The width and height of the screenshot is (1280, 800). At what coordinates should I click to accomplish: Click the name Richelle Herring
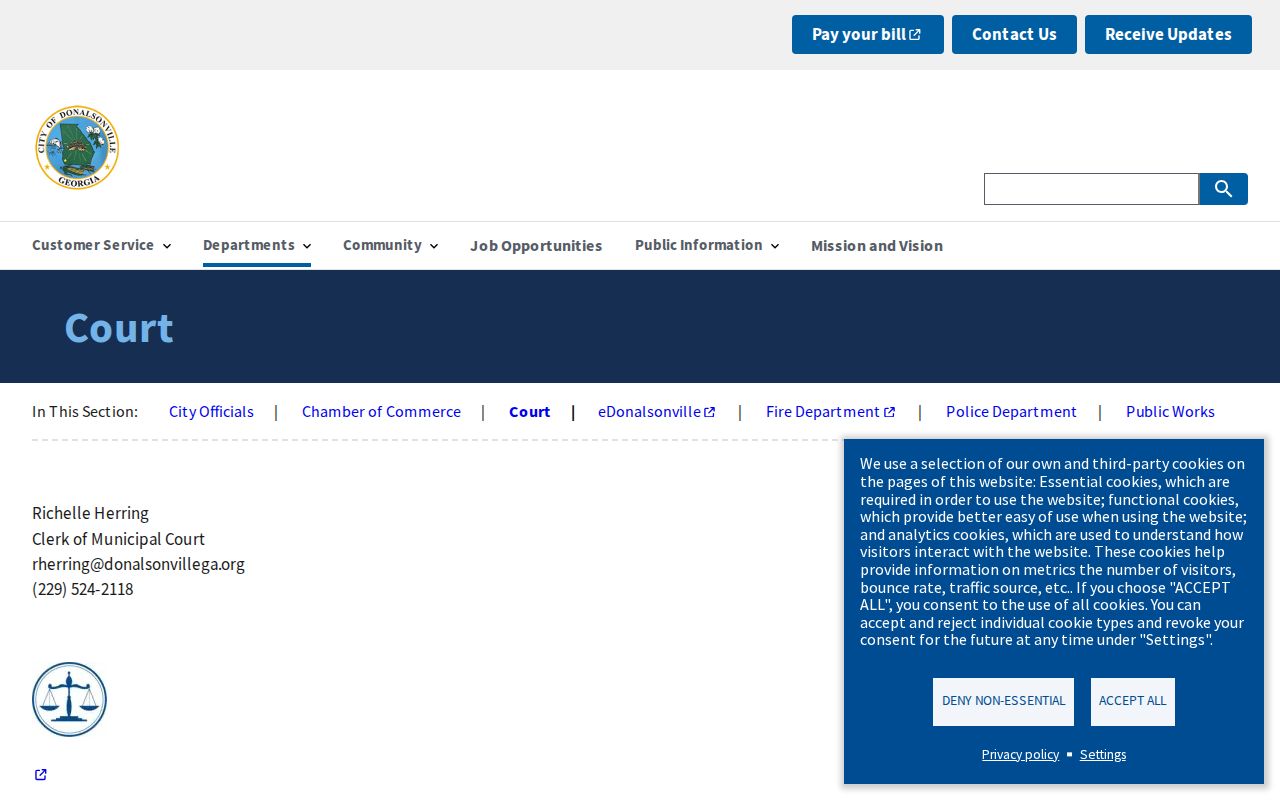[90, 513]
